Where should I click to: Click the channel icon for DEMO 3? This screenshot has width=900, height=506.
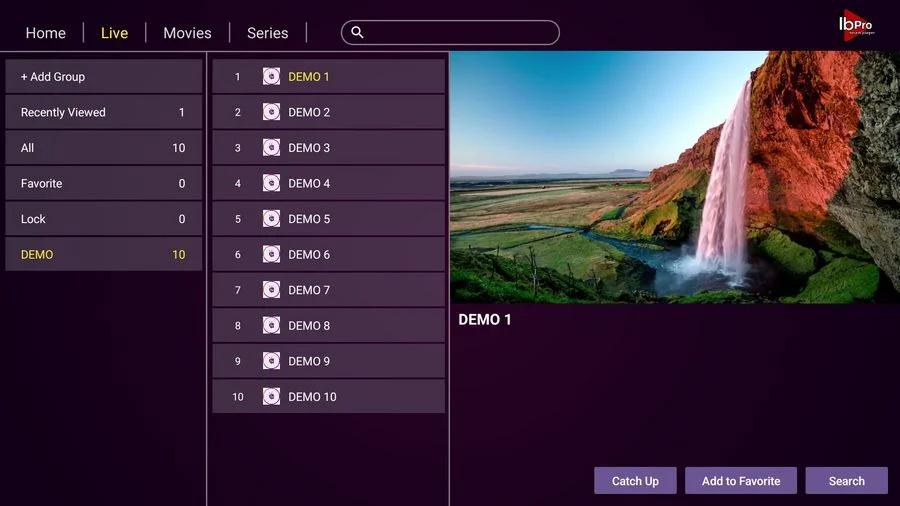pos(271,147)
